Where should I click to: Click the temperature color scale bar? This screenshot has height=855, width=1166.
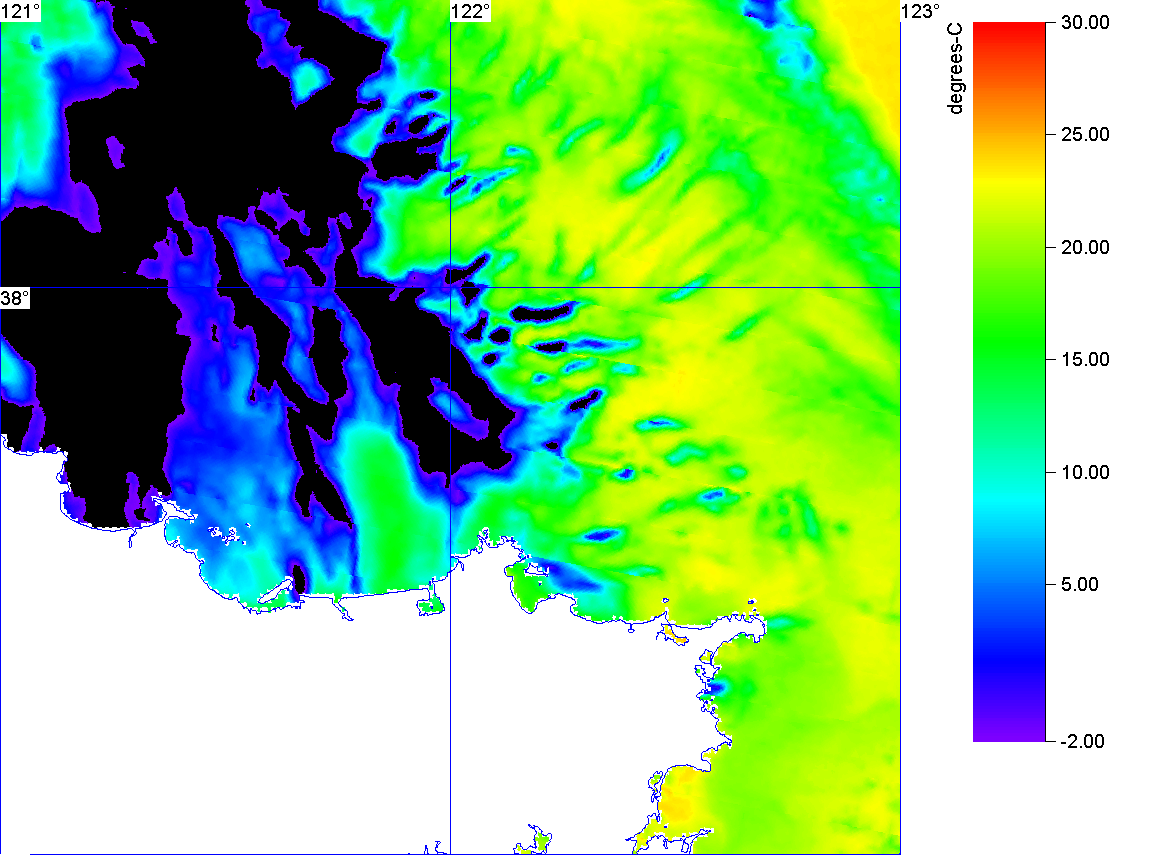click(x=1009, y=381)
